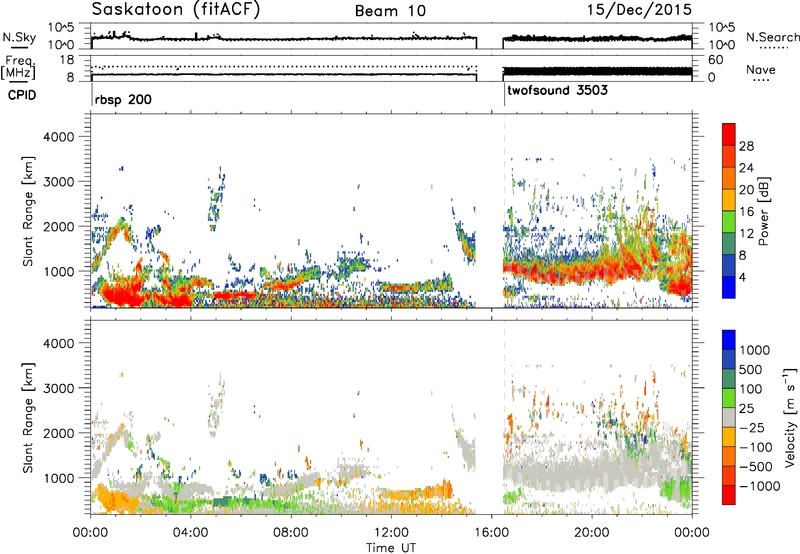
Task: Click the "Power [dB]" color bar title
Action: tap(763, 211)
